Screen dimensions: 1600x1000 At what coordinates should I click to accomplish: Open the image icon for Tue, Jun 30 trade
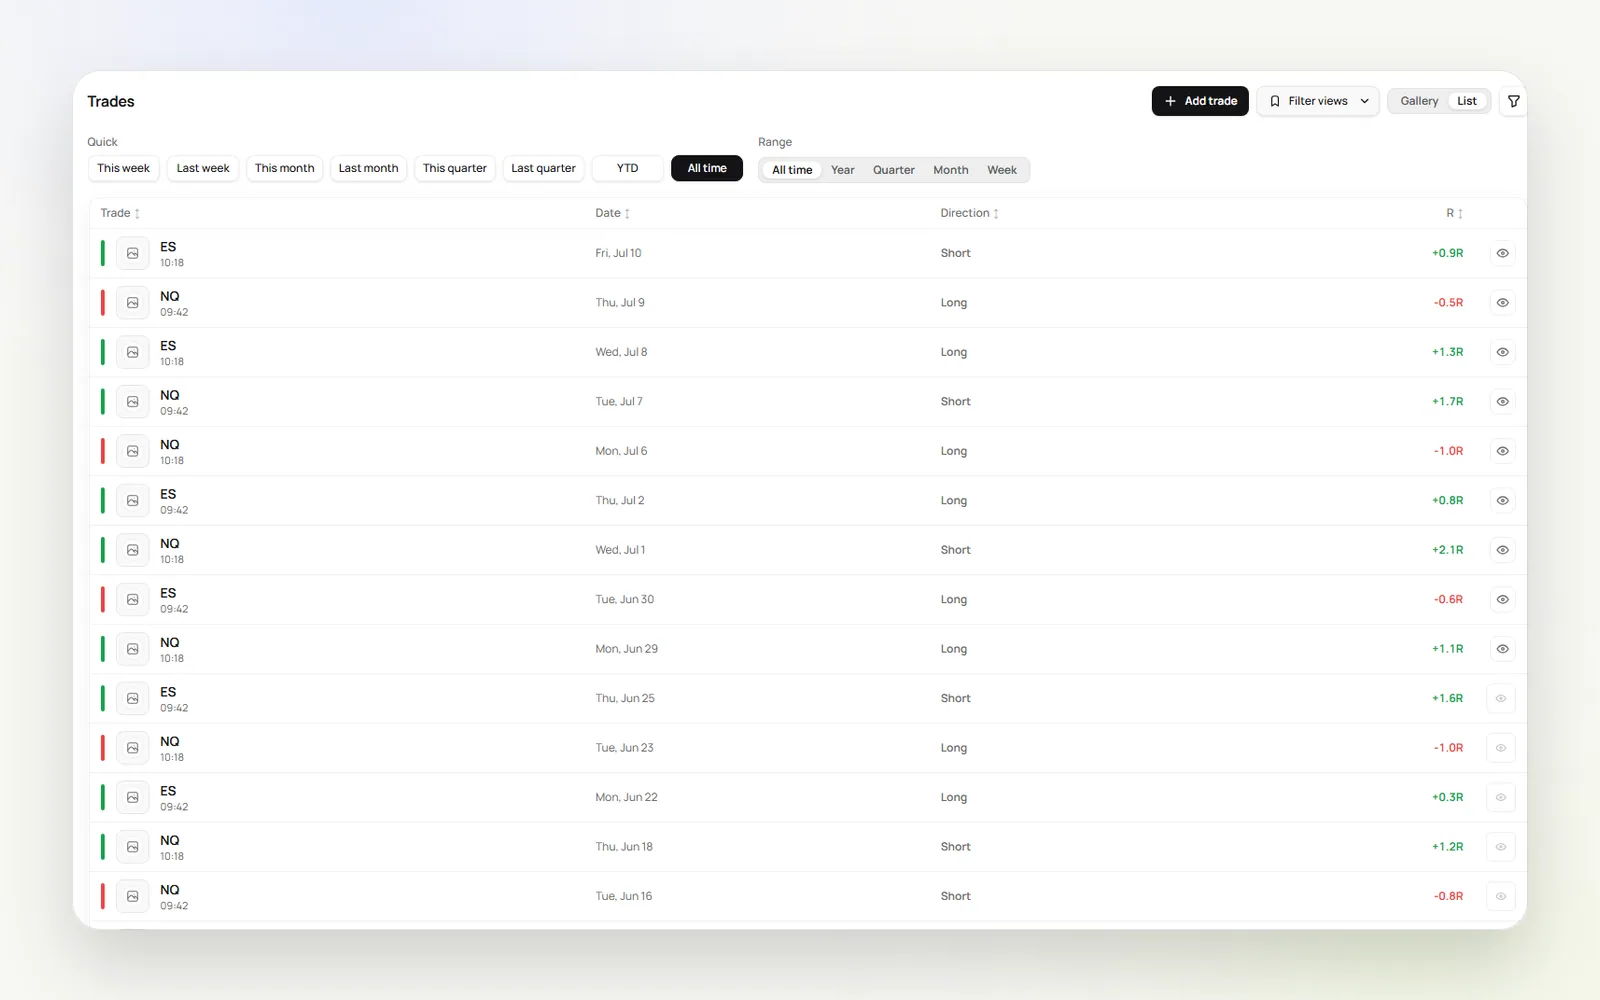132,600
